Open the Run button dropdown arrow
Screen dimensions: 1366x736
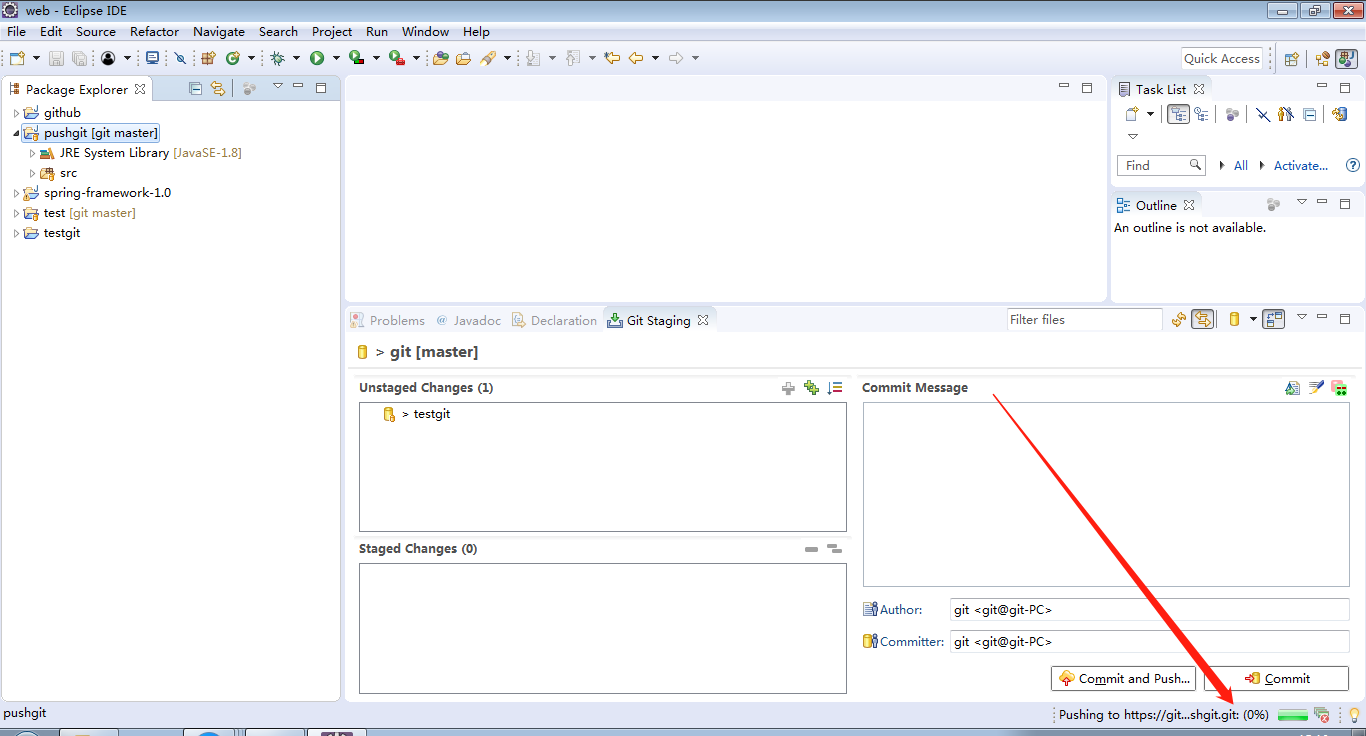click(336, 58)
